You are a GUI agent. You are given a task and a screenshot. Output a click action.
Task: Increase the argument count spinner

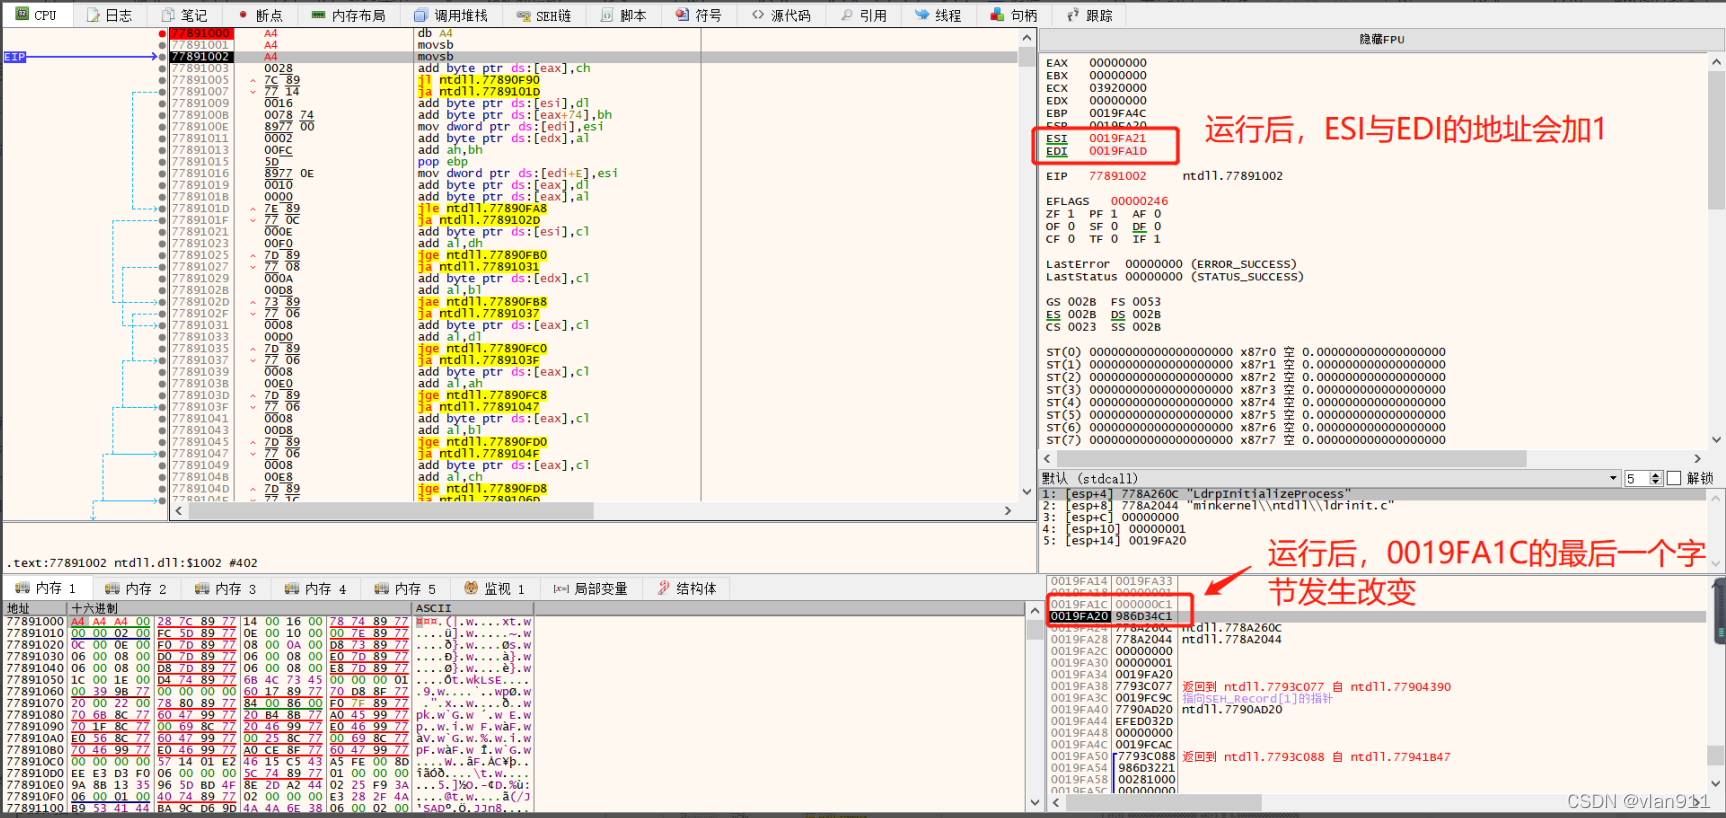pos(1656,475)
